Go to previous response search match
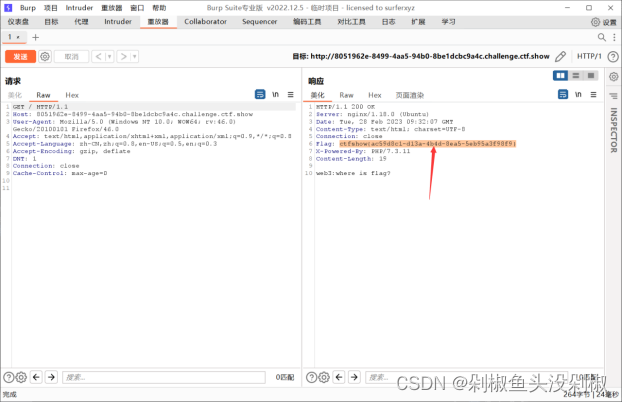This screenshot has height=402, width=623. click(339, 377)
